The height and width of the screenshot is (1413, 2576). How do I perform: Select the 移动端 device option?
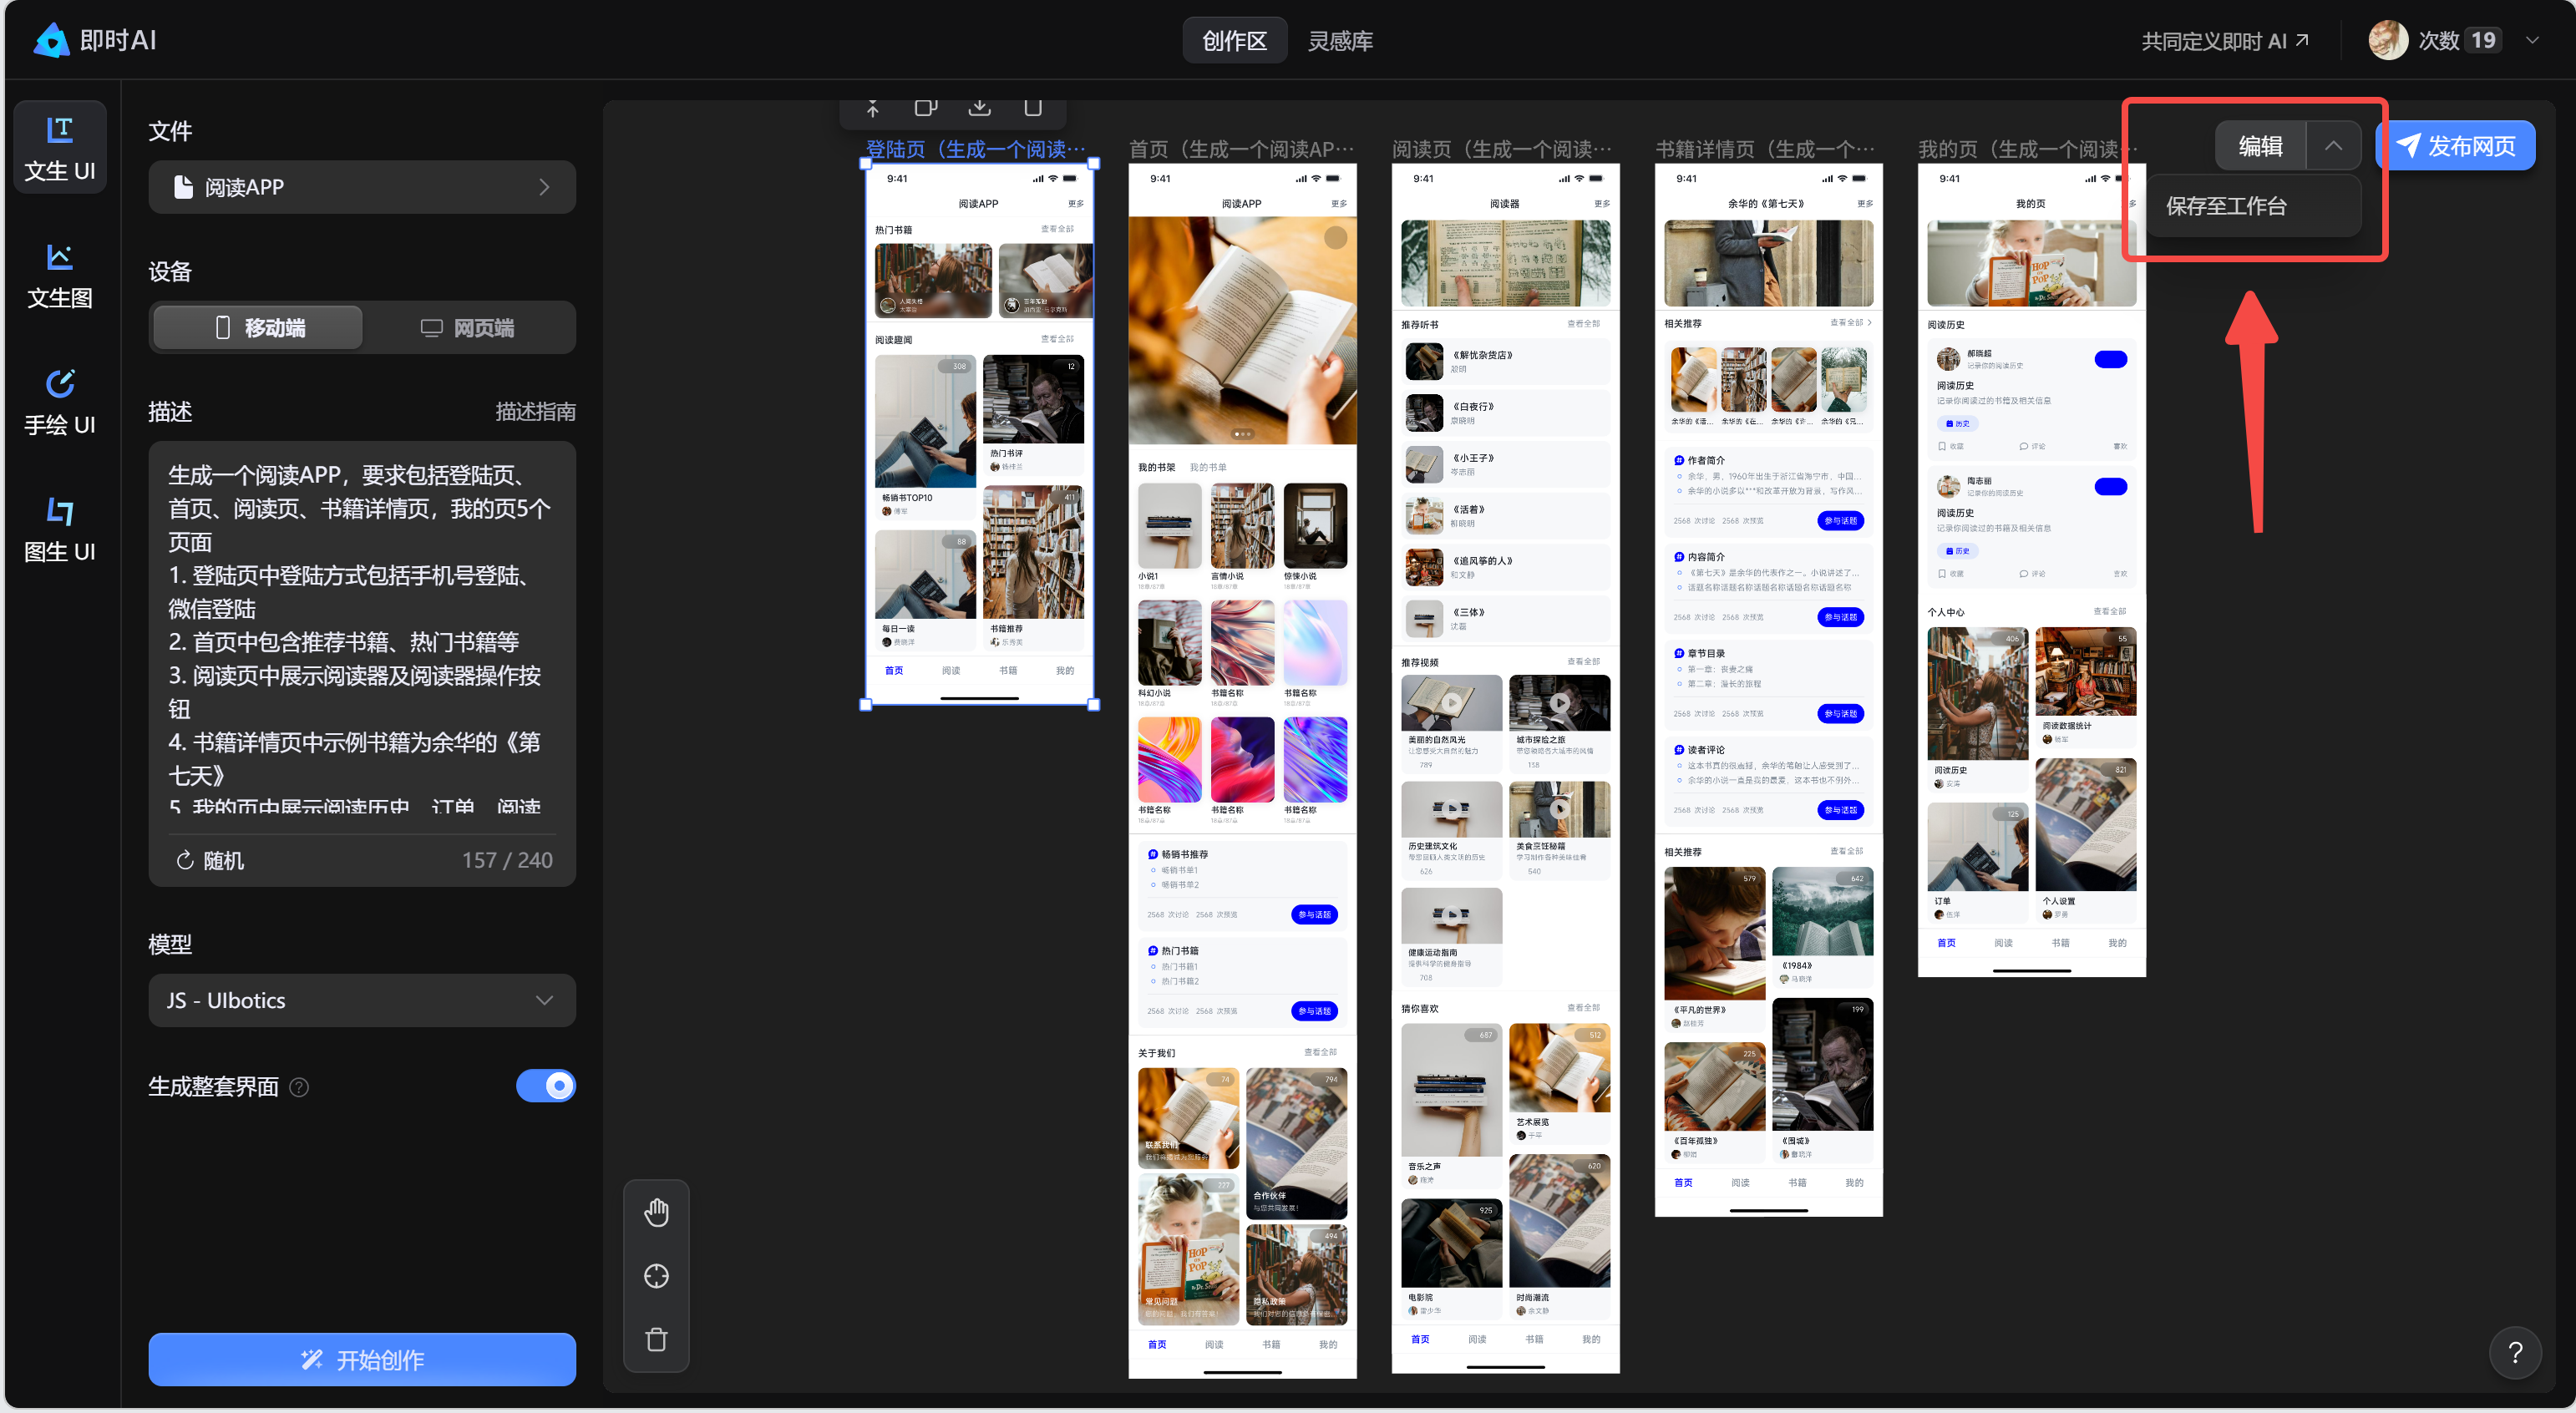259,328
